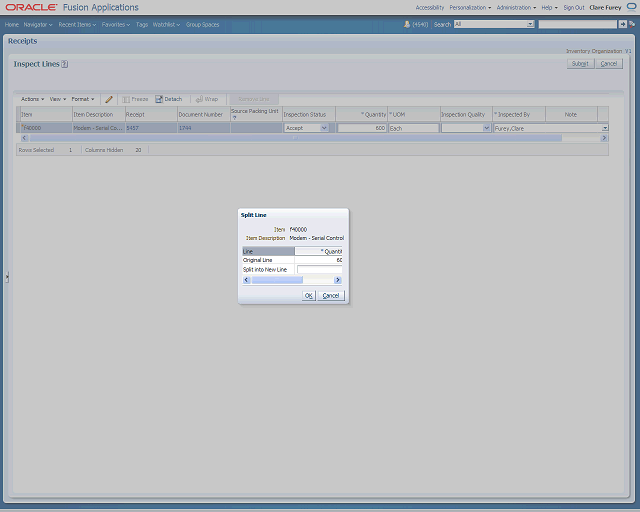Click Document Number column header

(x=204, y=115)
